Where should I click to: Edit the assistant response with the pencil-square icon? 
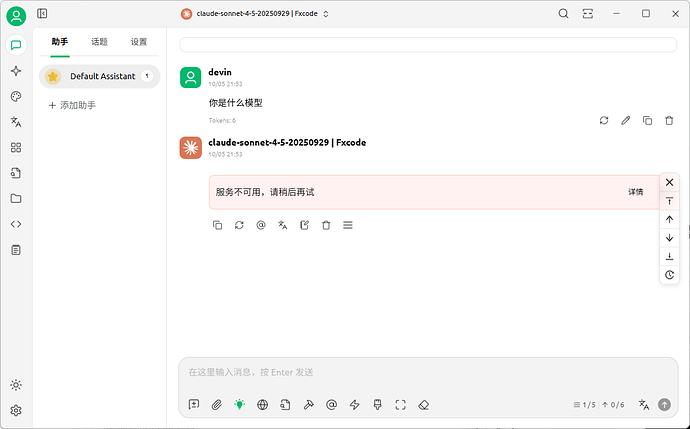coord(305,225)
